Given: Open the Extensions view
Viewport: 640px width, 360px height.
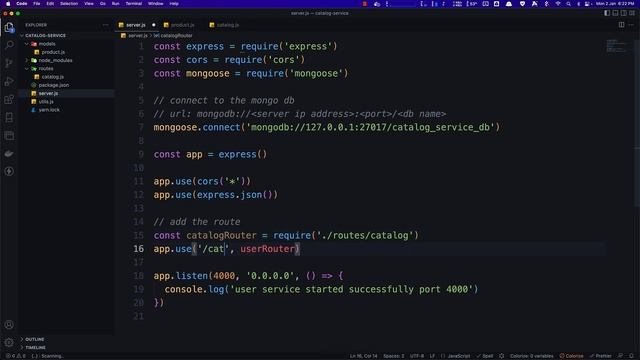Looking at the screenshot, I should pyautogui.click(x=9, y=99).
